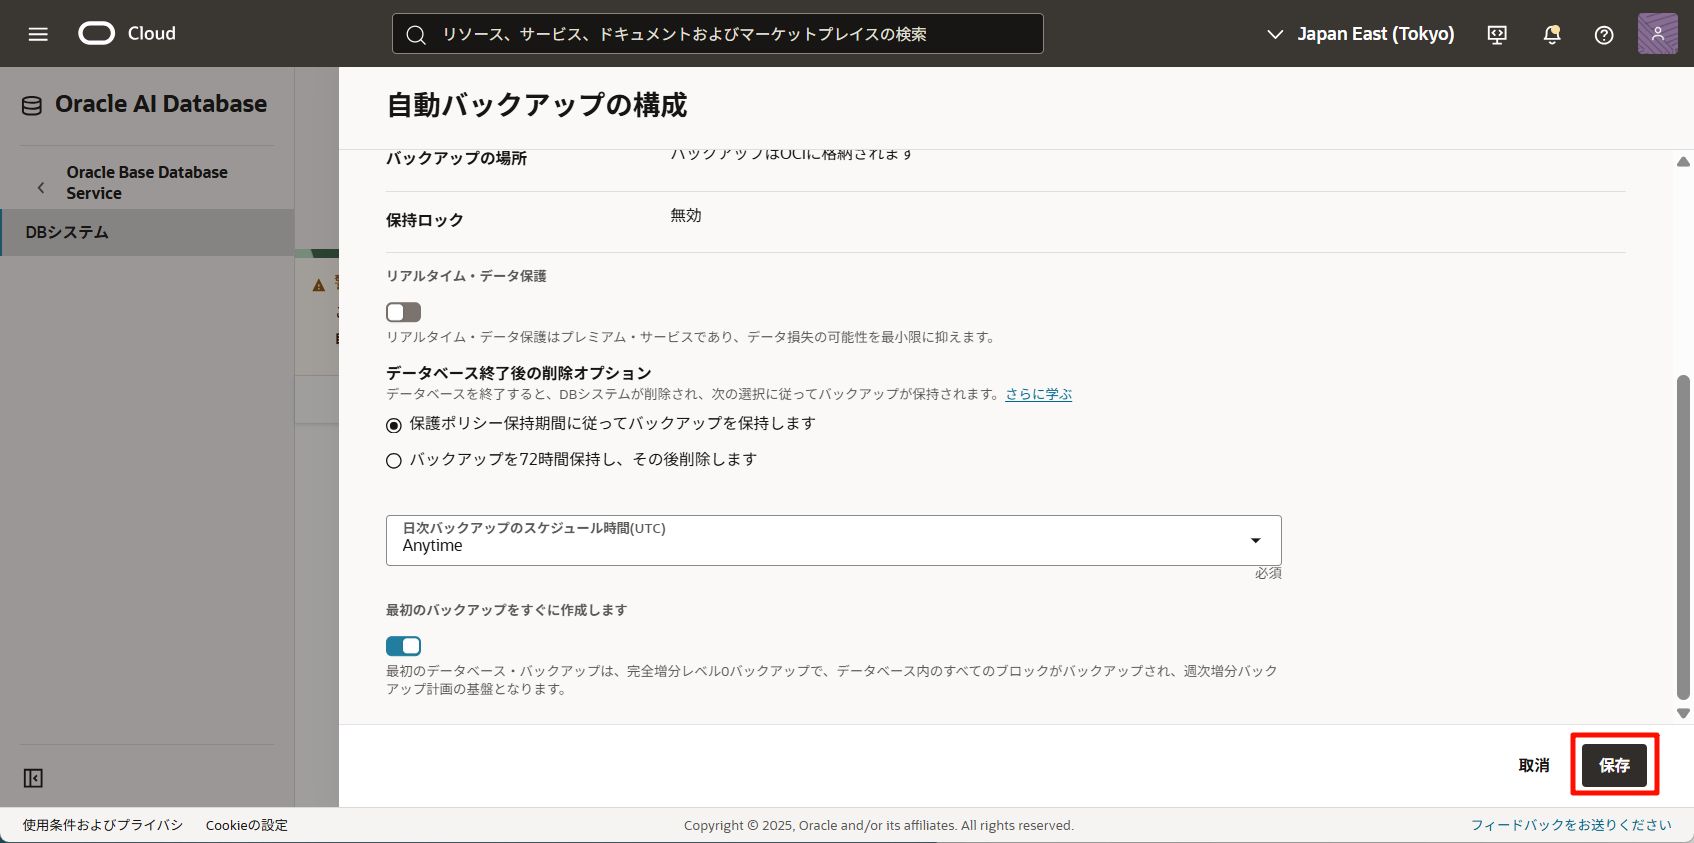Open Cloud Shell developer tools icon
The image size is (1694, 843).
(1497, 34)
